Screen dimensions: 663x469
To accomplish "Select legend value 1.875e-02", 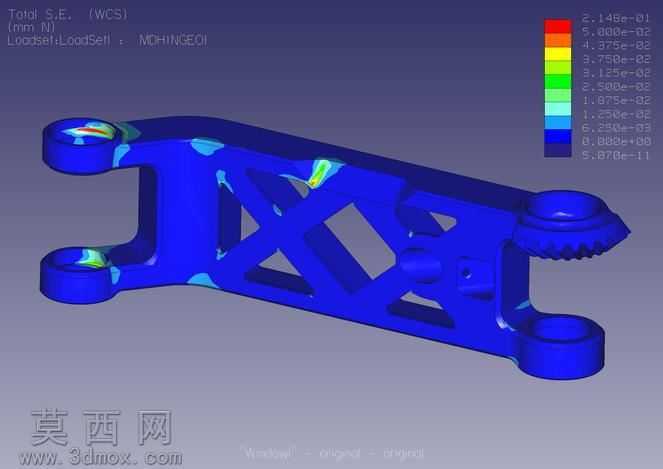I will click(616, 101).
